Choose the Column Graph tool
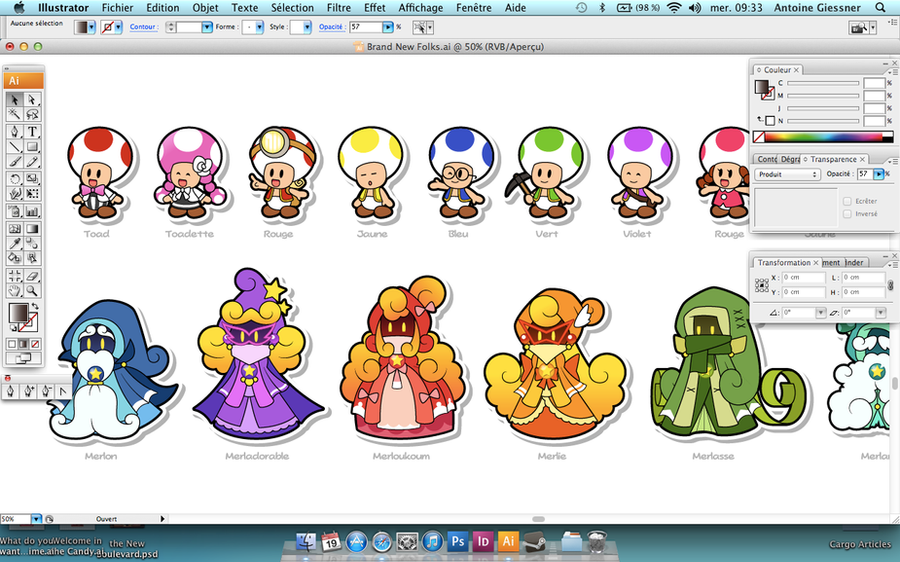Screen dimensions: 900x562 [x=32, y=212]
